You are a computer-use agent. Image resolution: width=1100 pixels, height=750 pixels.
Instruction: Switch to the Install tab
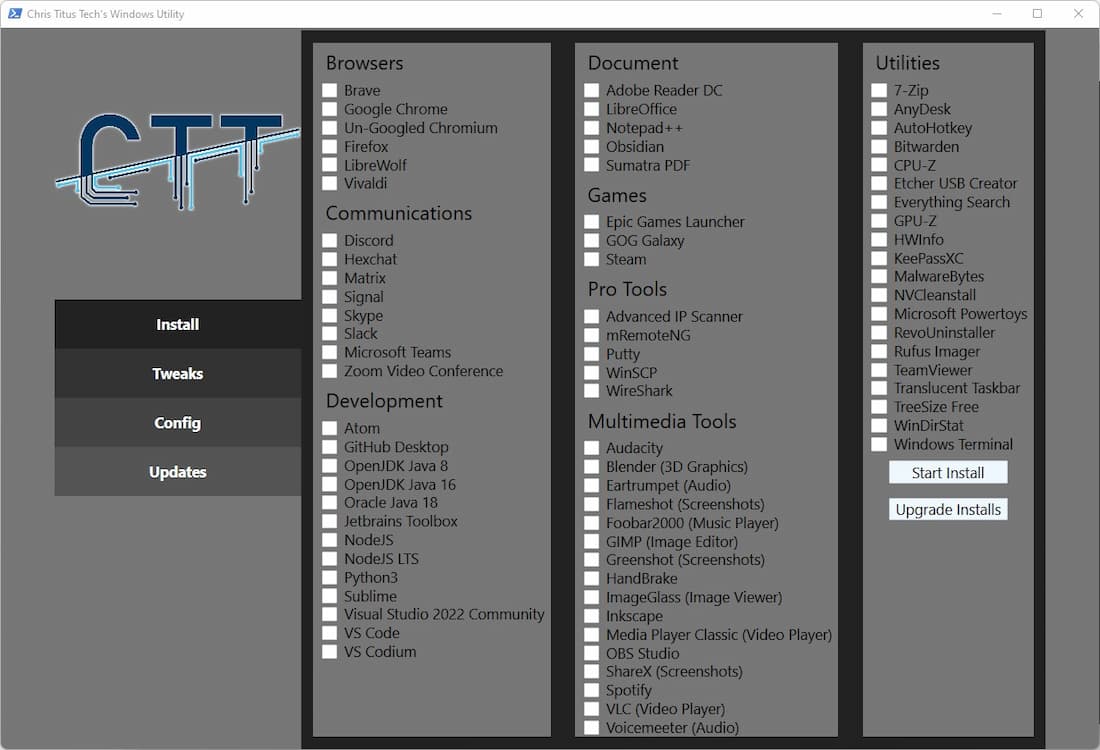click(178, 324)
